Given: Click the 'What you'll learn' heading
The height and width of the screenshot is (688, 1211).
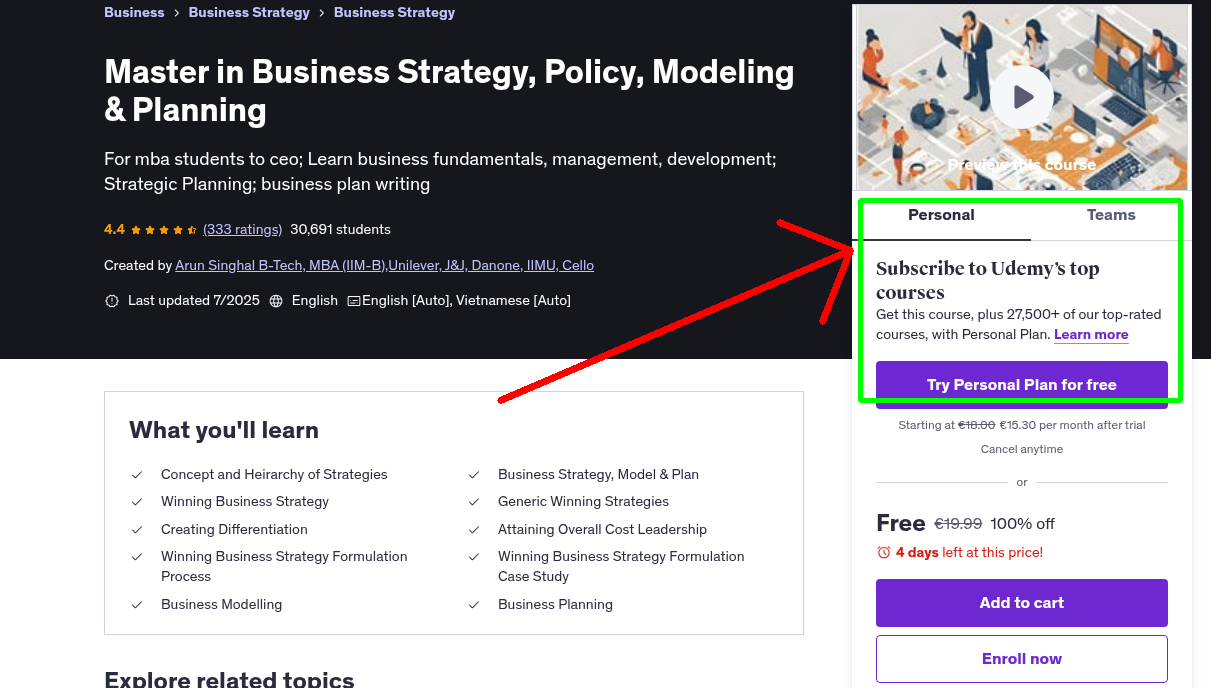Looking at the screenshot, I should coord(224,430).
